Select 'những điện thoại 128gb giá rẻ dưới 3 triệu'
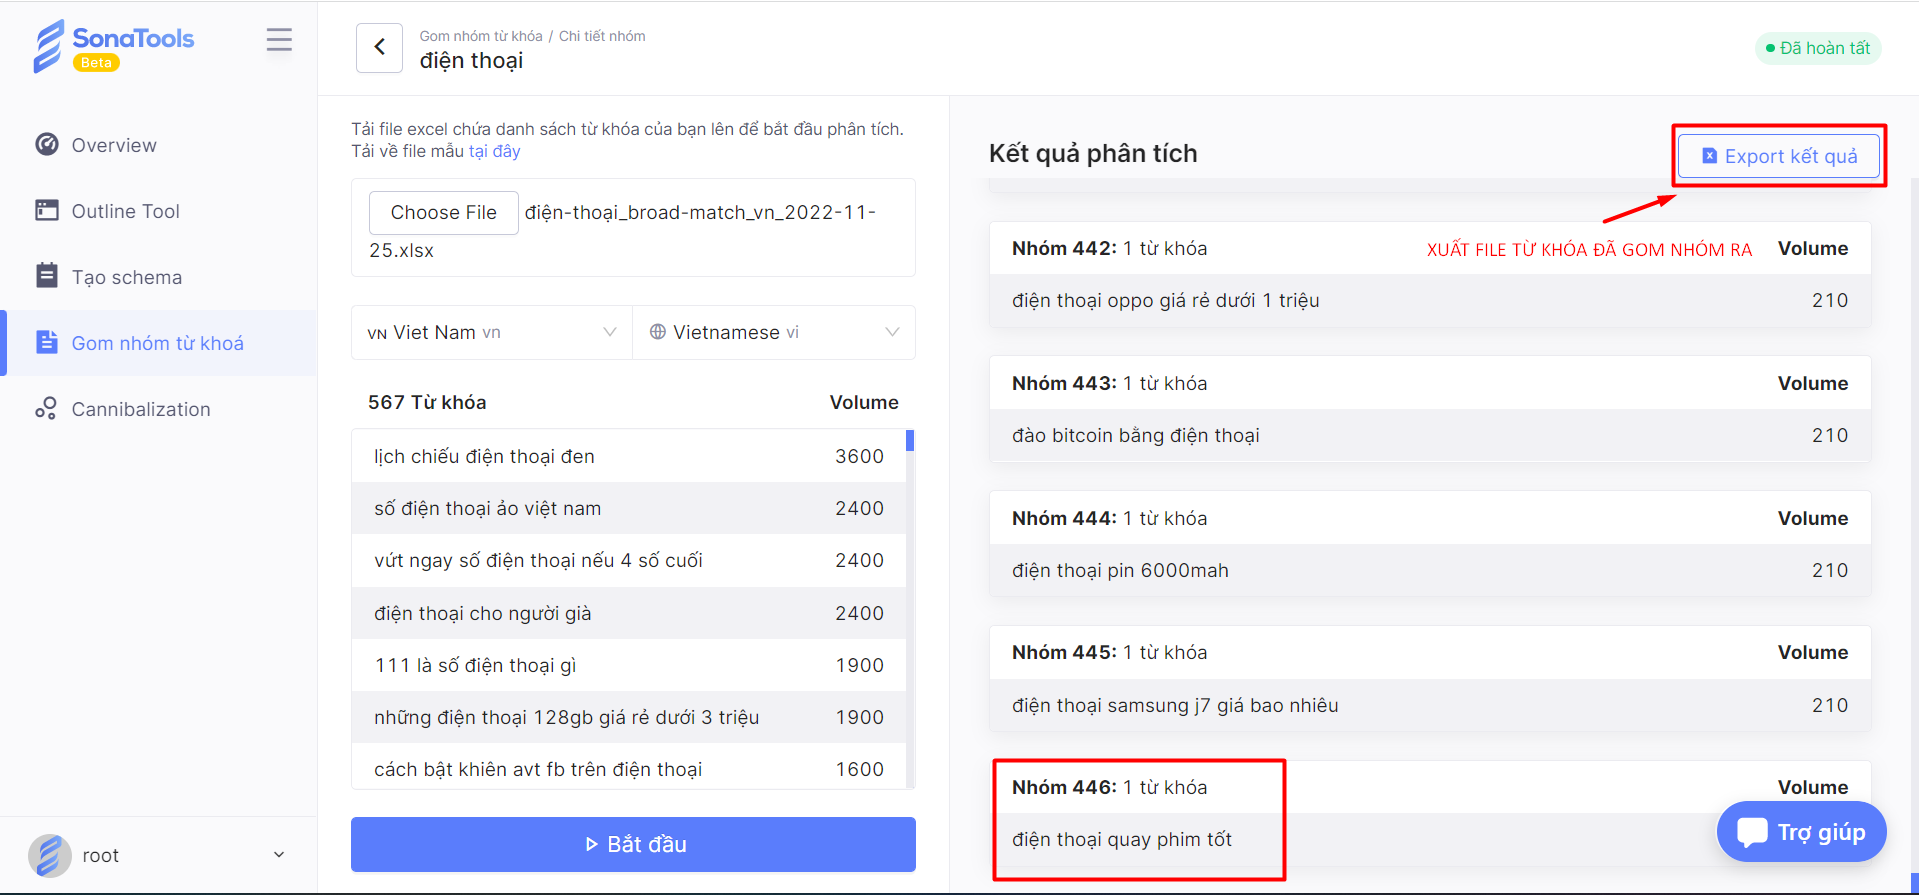This screenshot has height=895, width=1919. (629, 717)
